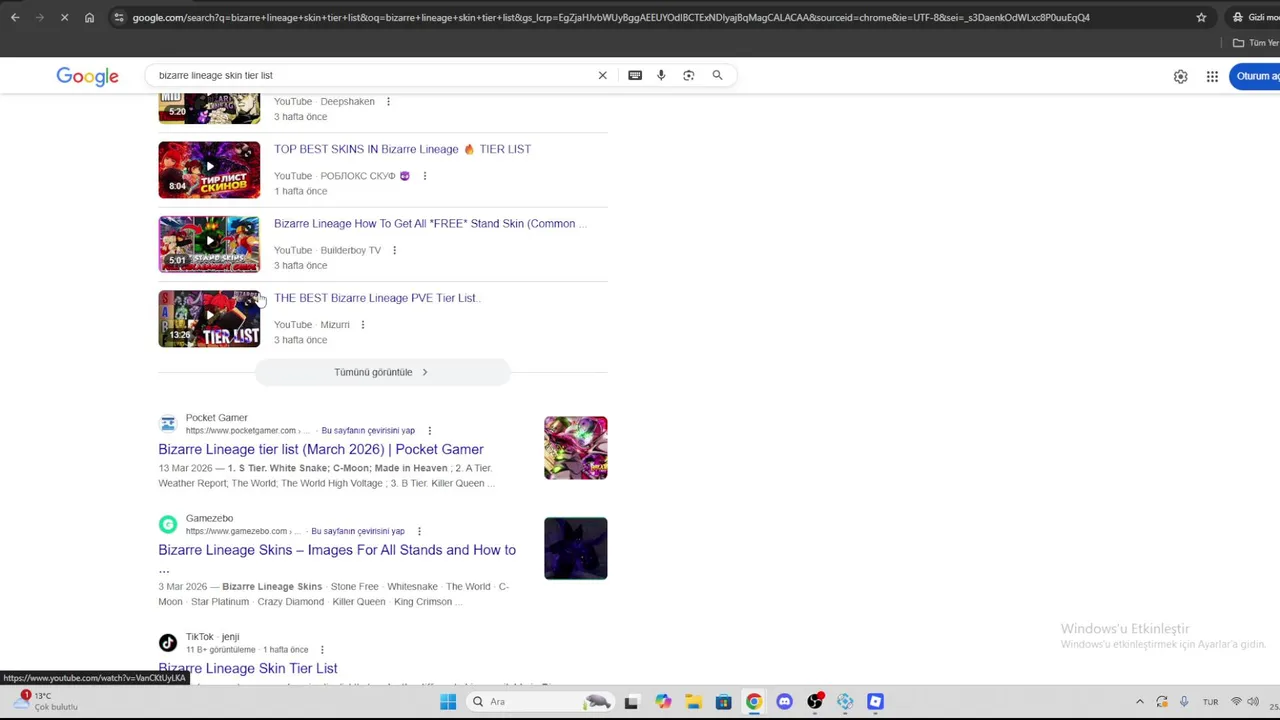Play the 5:20 Deepshaken video thumbnail
The height and width of the screenshot is (720, 1280).
pos(209,107)
